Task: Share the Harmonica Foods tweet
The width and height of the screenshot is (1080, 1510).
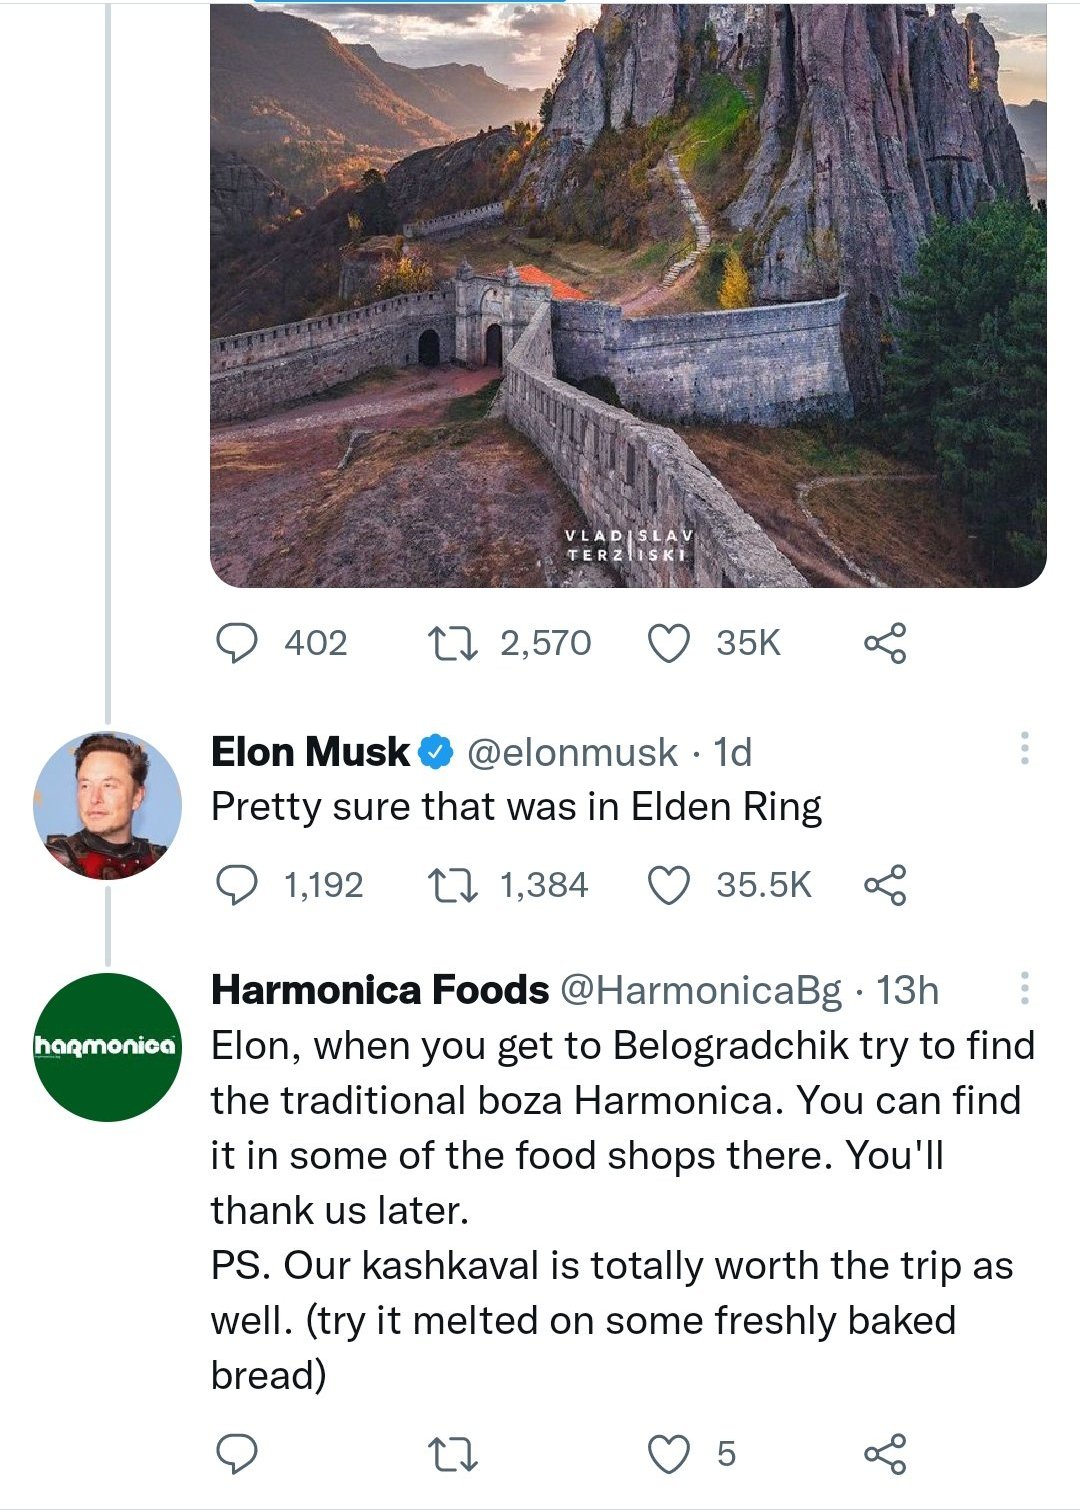Action: 885,1454
